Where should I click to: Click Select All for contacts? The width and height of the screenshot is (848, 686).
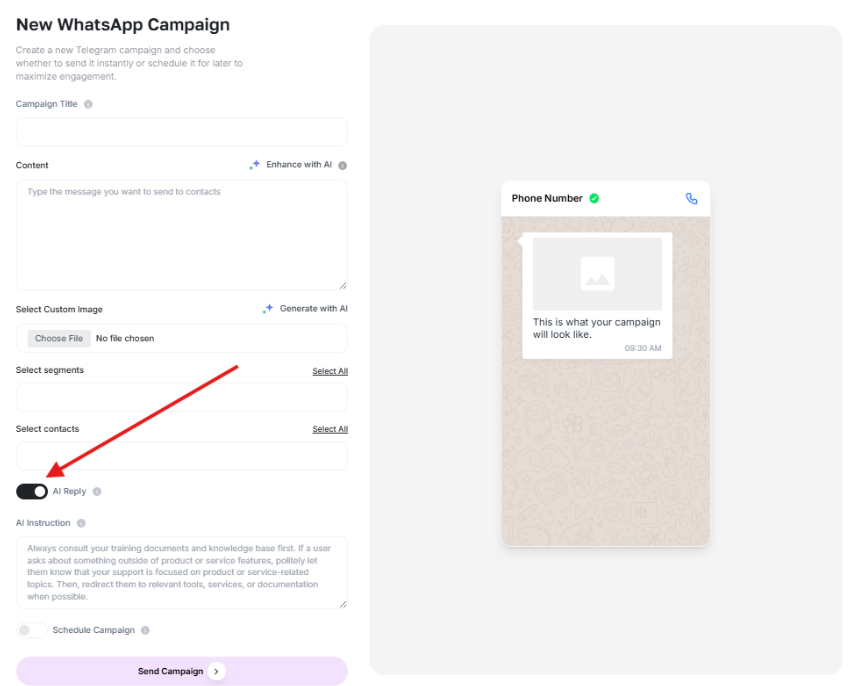point(330,429)
